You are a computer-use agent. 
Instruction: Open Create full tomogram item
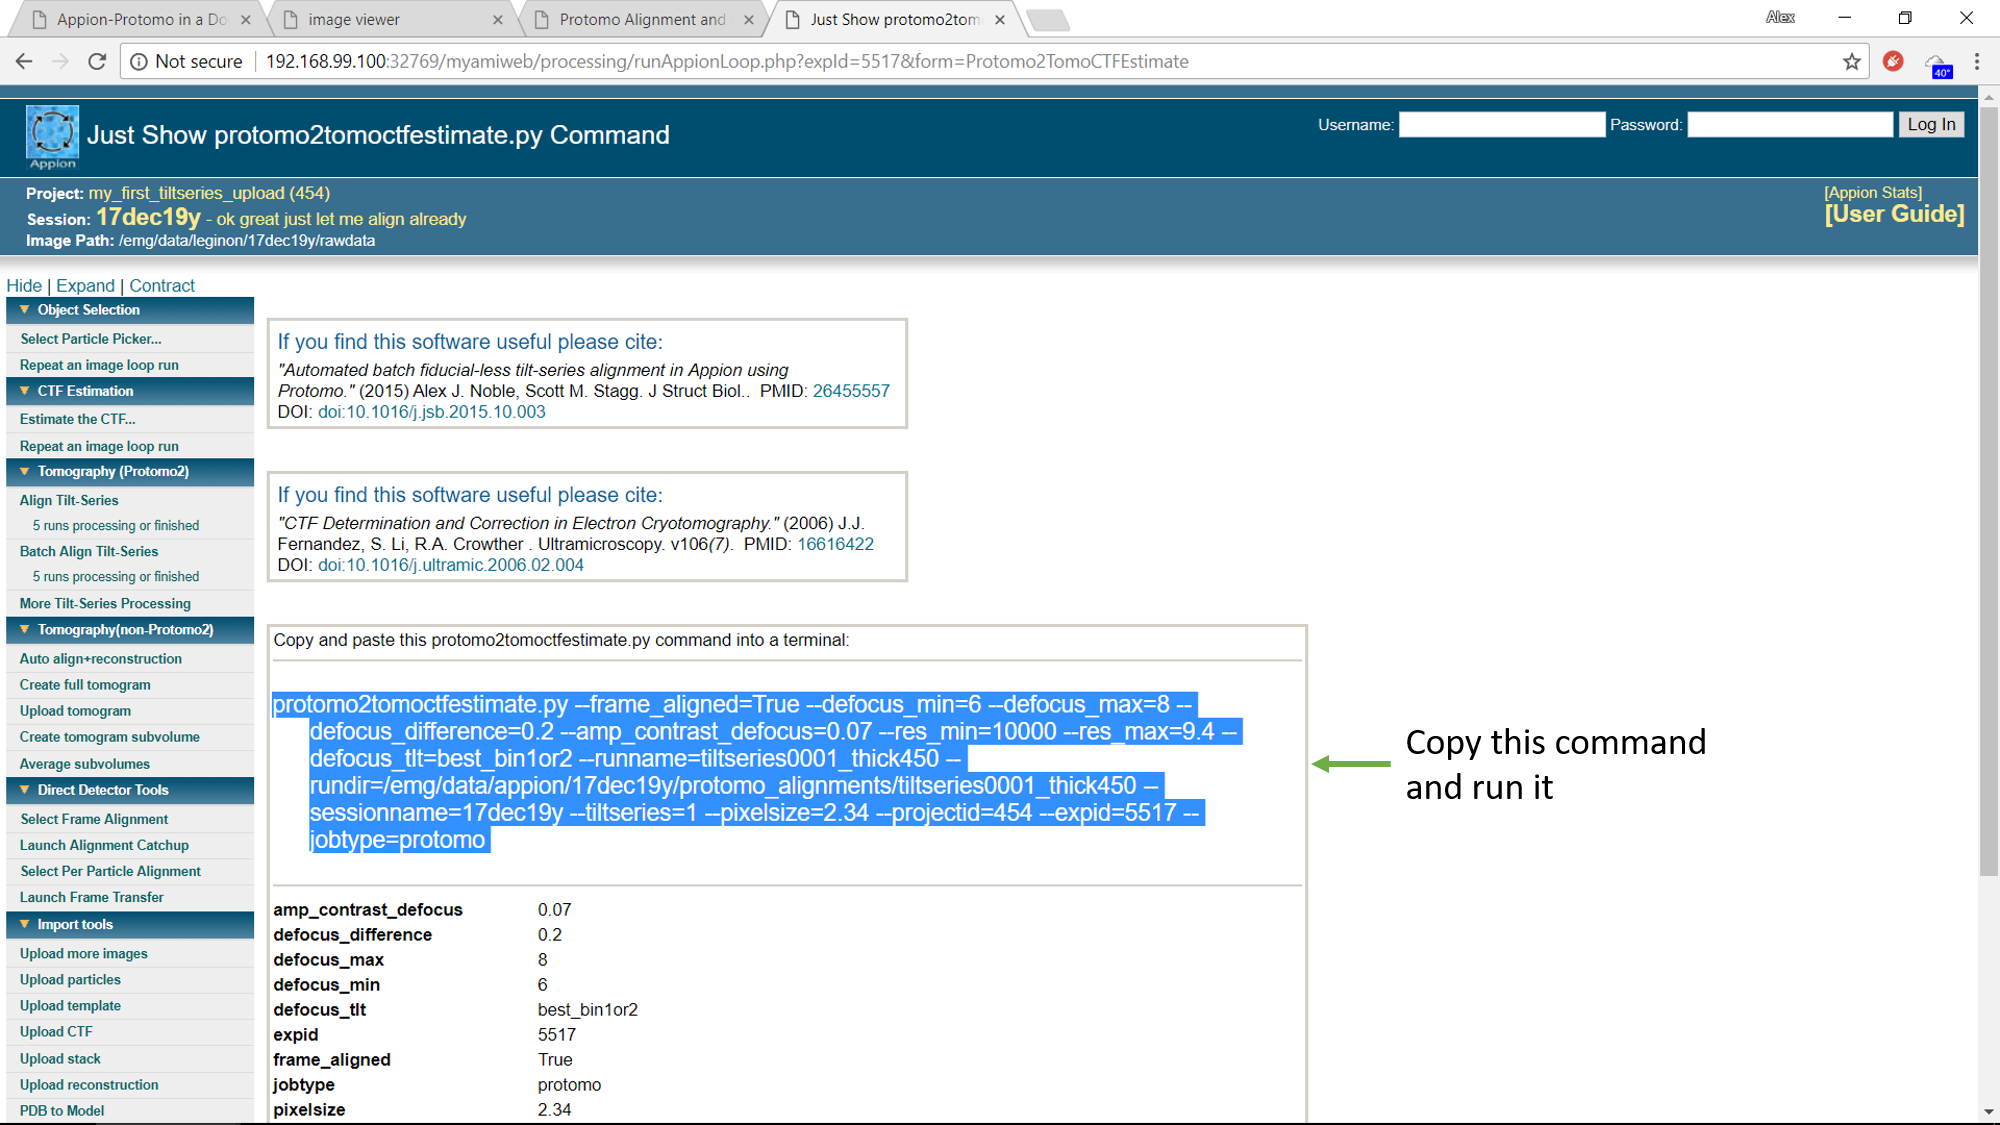[85, 685]
